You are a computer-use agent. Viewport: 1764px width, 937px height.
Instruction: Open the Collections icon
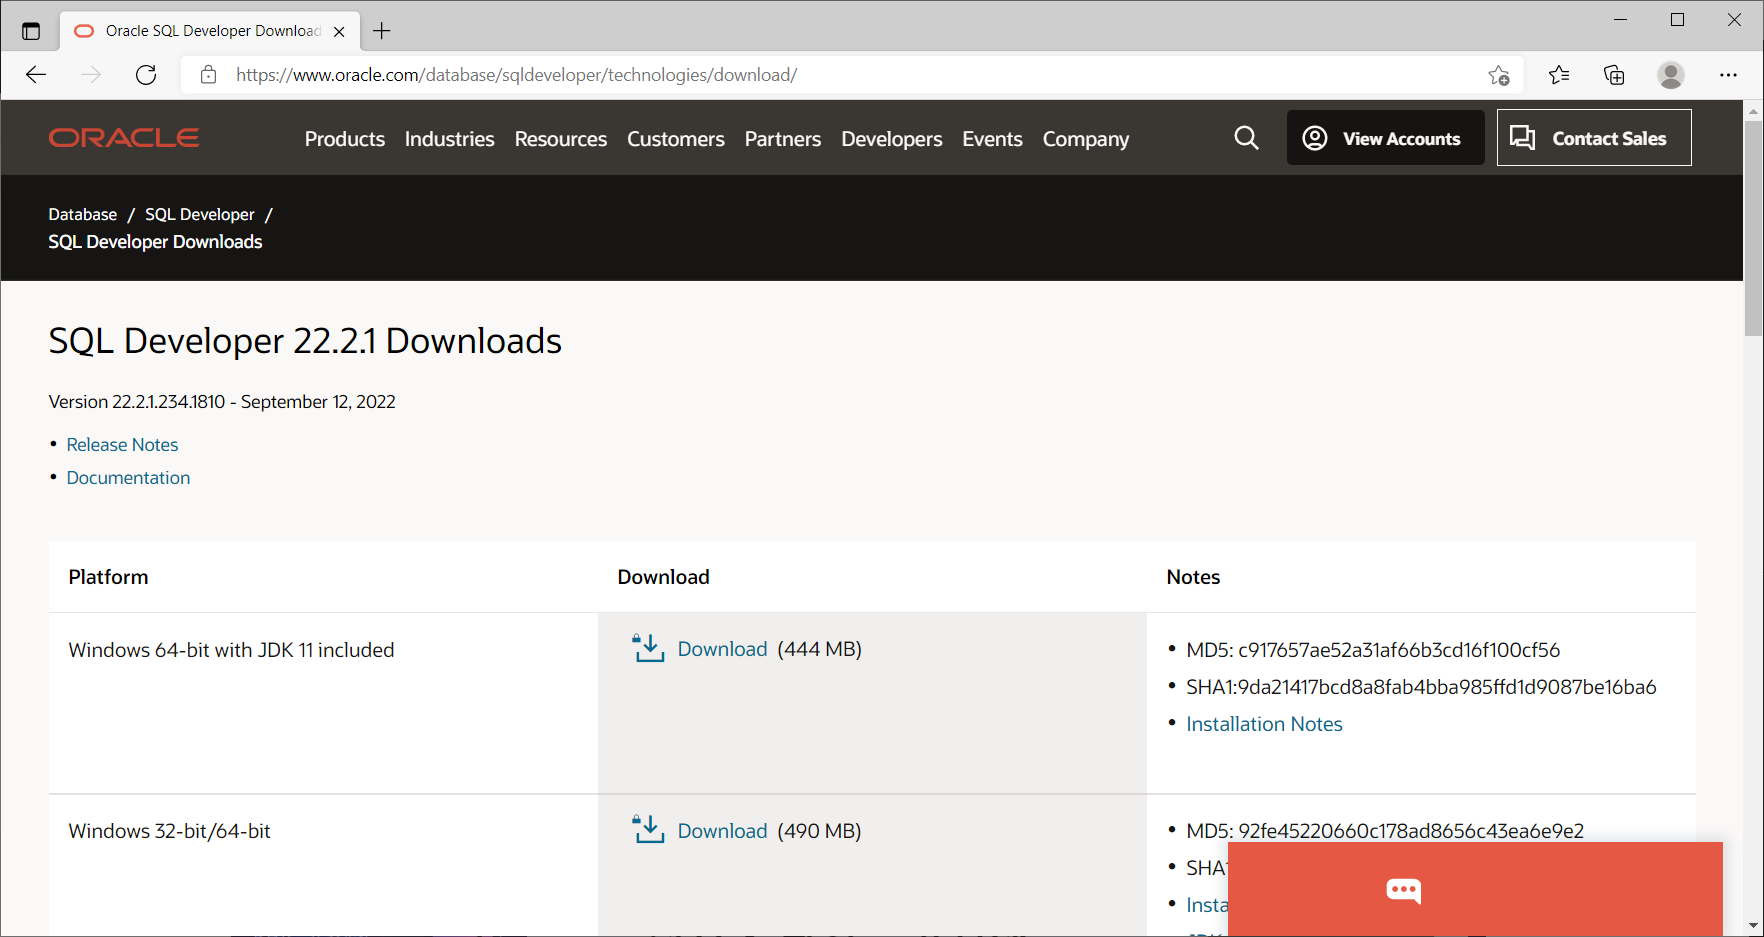[1614, 75]
